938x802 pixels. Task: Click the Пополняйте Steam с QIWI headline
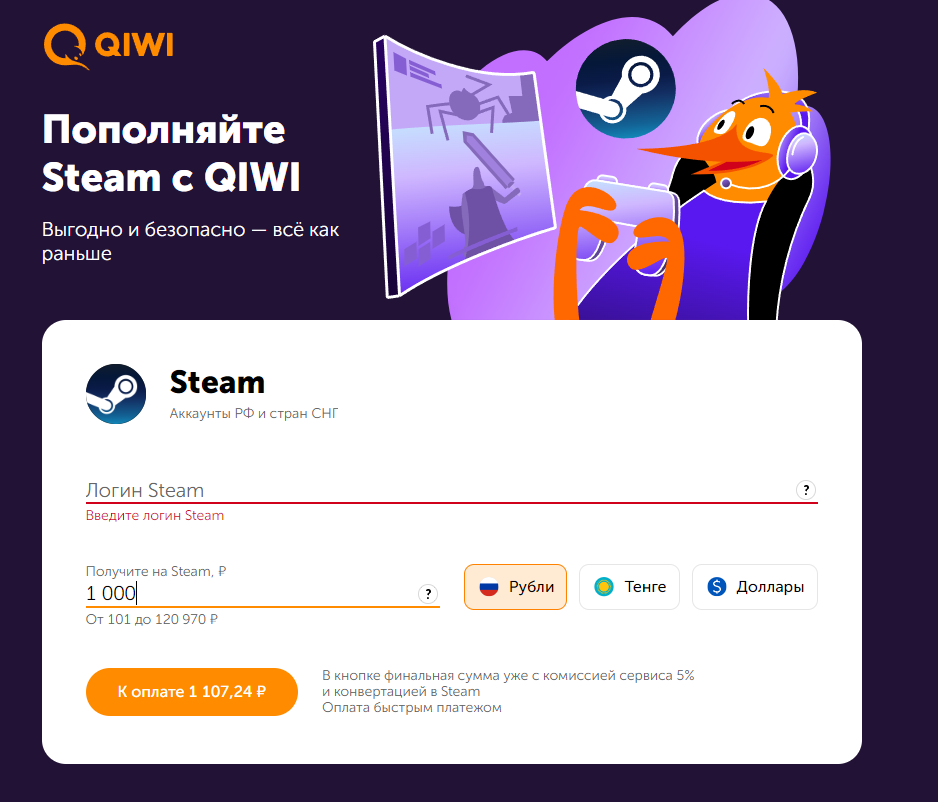click(171, 154)
